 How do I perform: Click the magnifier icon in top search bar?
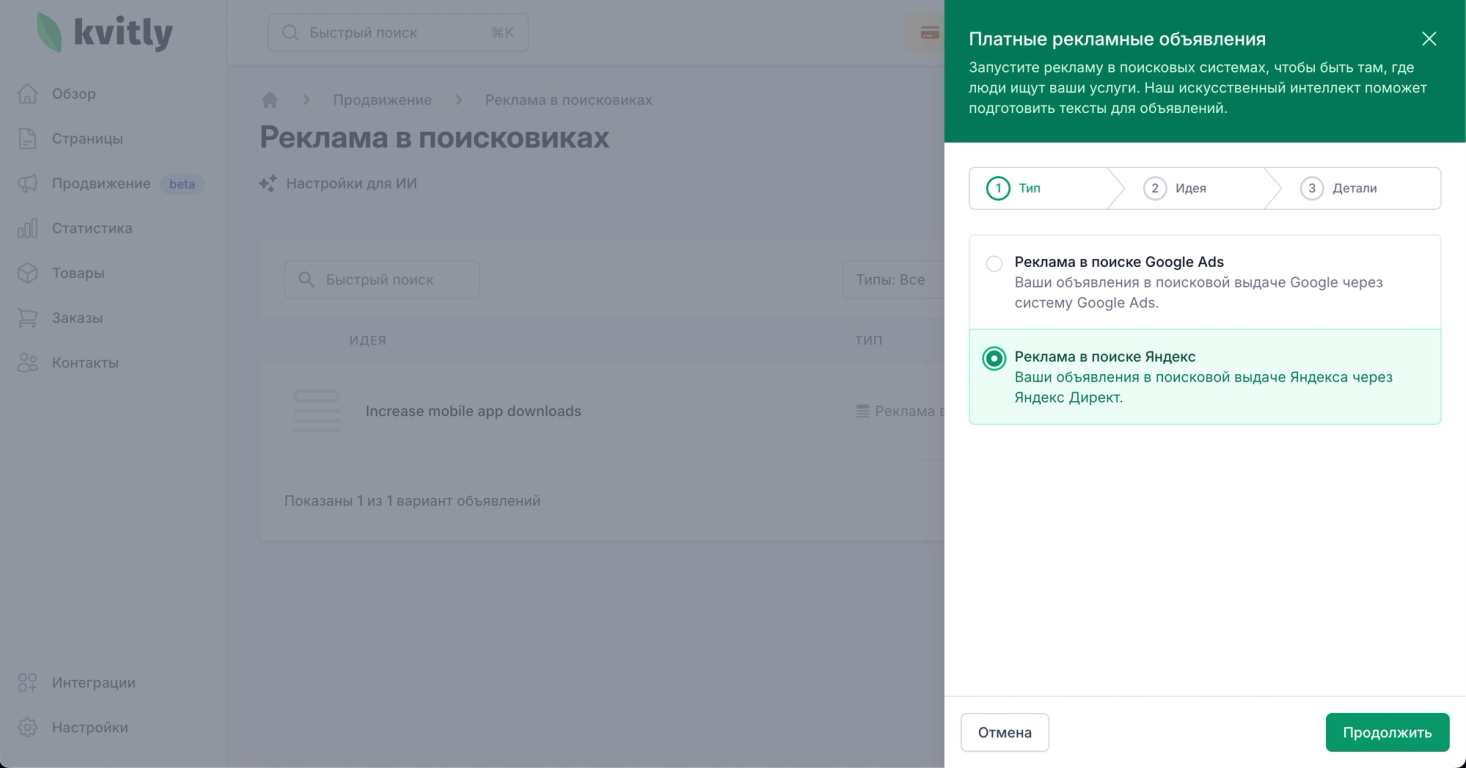291,33
